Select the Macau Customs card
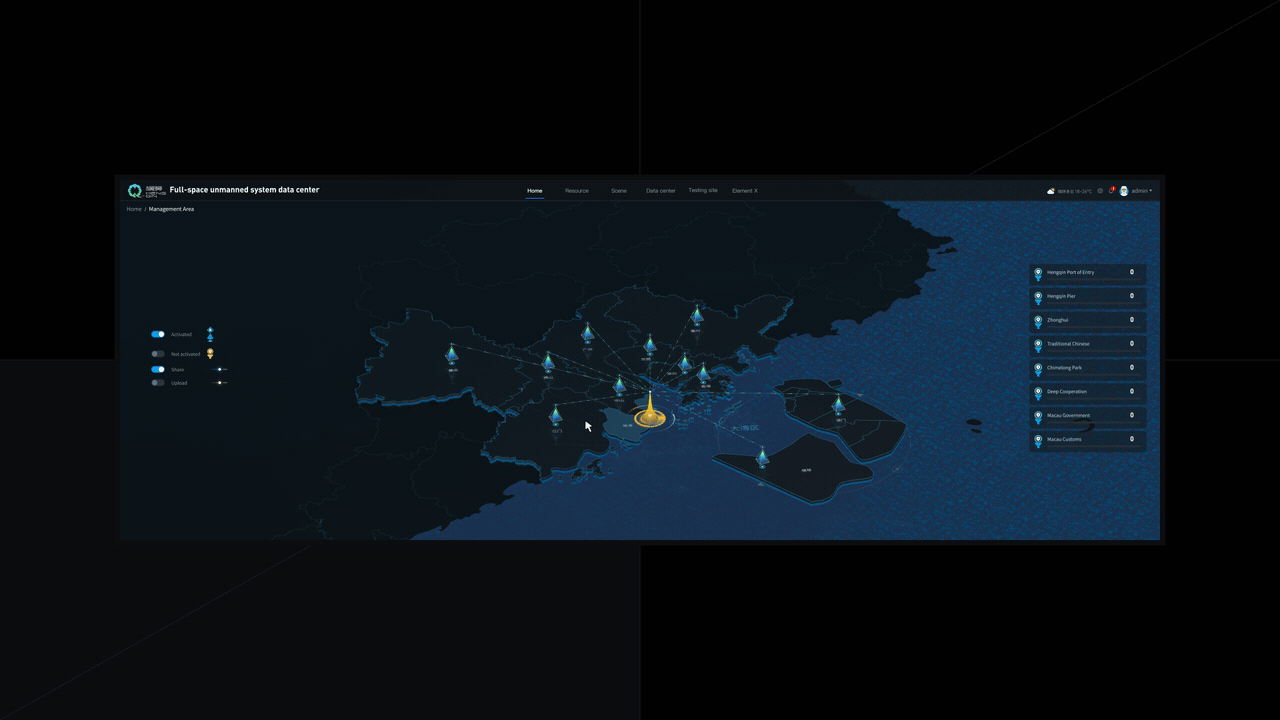 point(1088,441)
